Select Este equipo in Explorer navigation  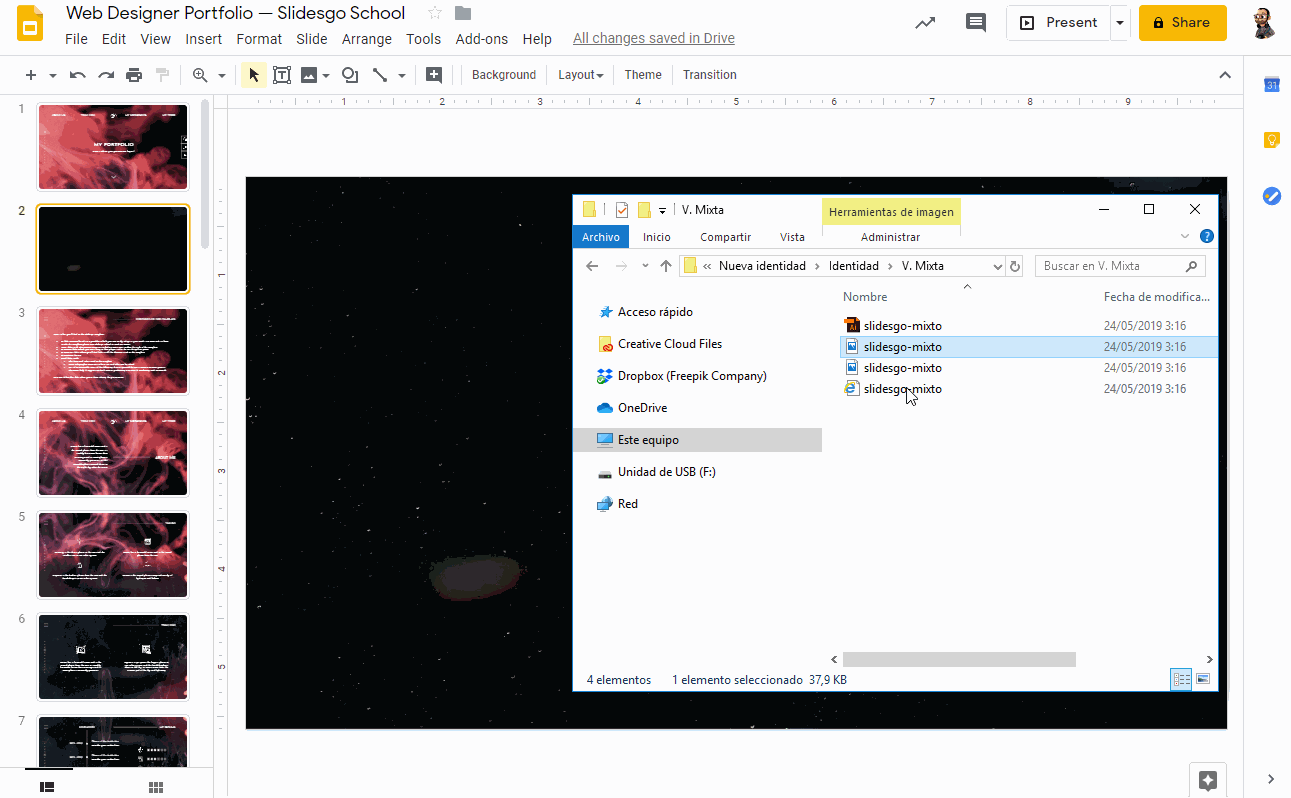pyautogui.click(x=698, y=440)
